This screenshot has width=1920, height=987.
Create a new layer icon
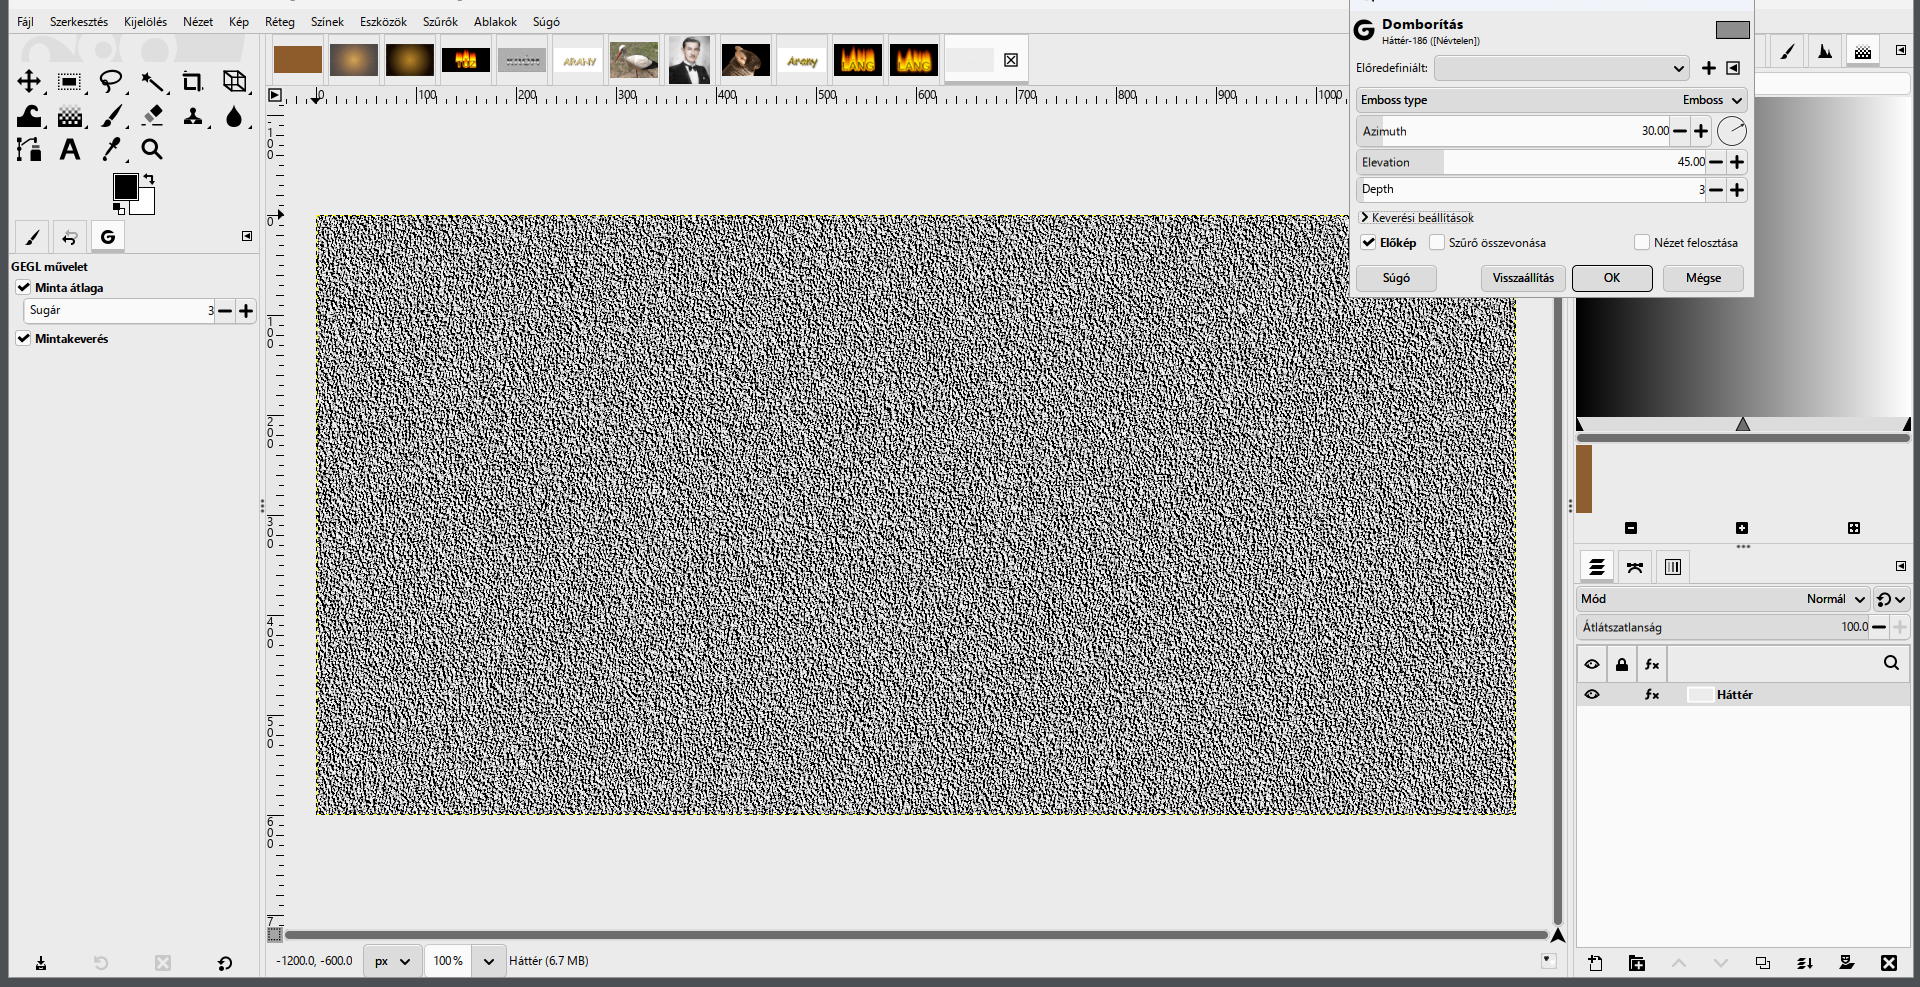1595,963
